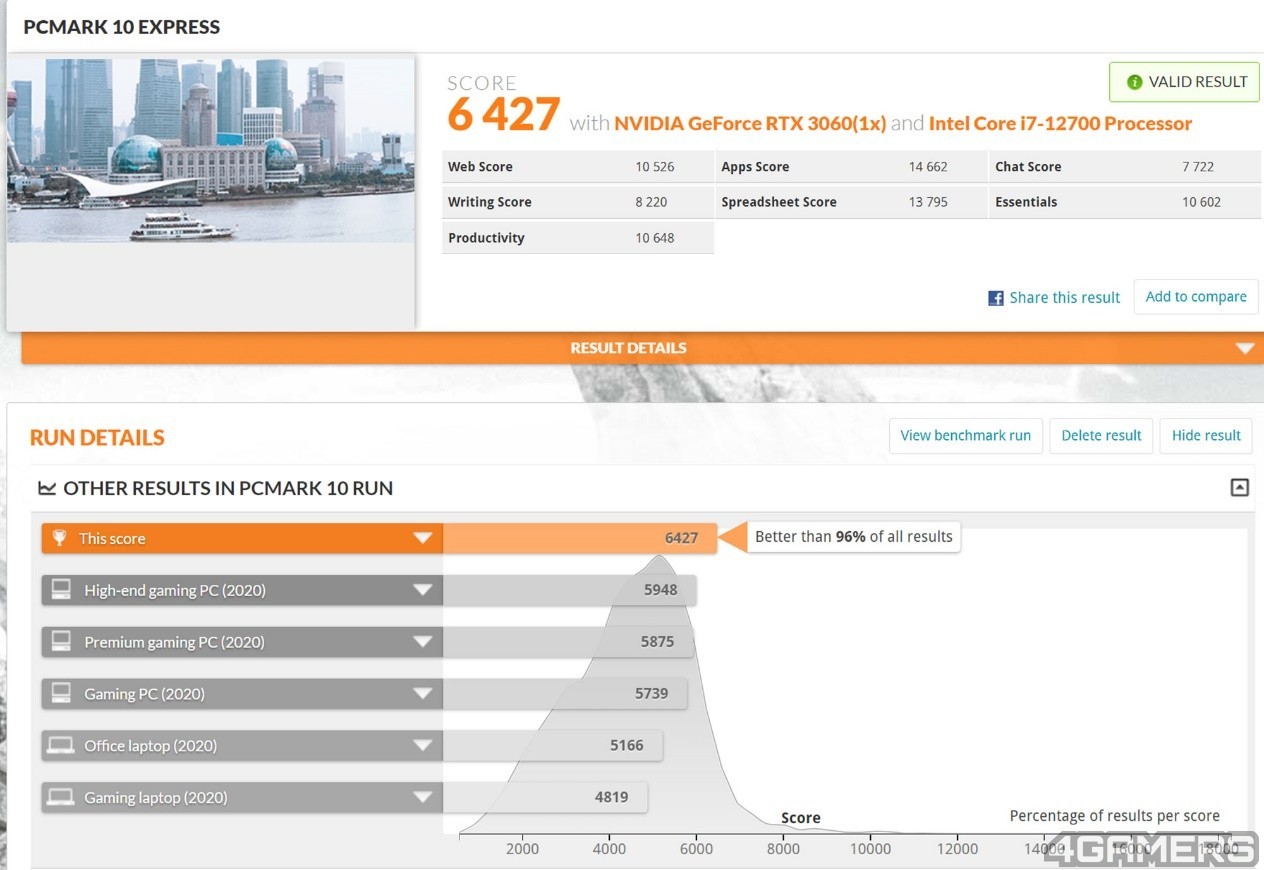Click the Productivity label
This screenshot has width=1264, height=870.
tap(486, 238)
